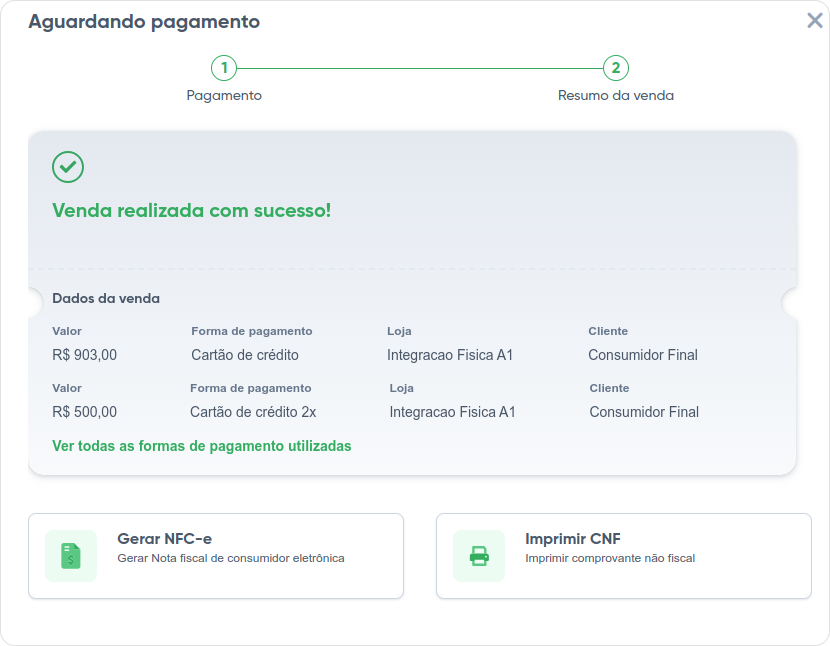Click the Valor label above R$ 903,00
This screenshot has width=830, height=646.
coord(67,331)
